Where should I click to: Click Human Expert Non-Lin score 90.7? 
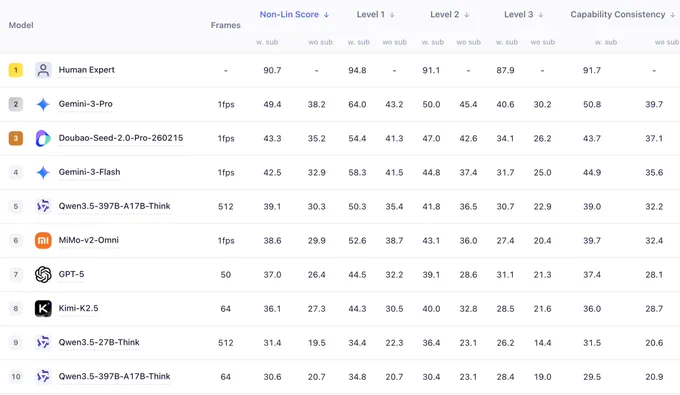272,70
